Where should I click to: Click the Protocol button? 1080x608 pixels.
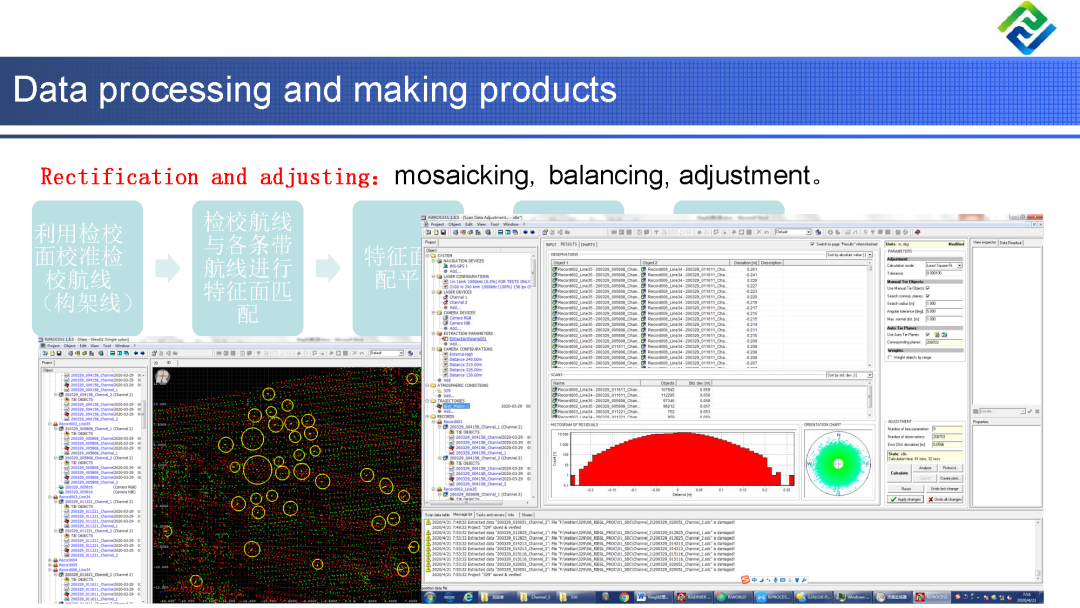pos(951,468)
